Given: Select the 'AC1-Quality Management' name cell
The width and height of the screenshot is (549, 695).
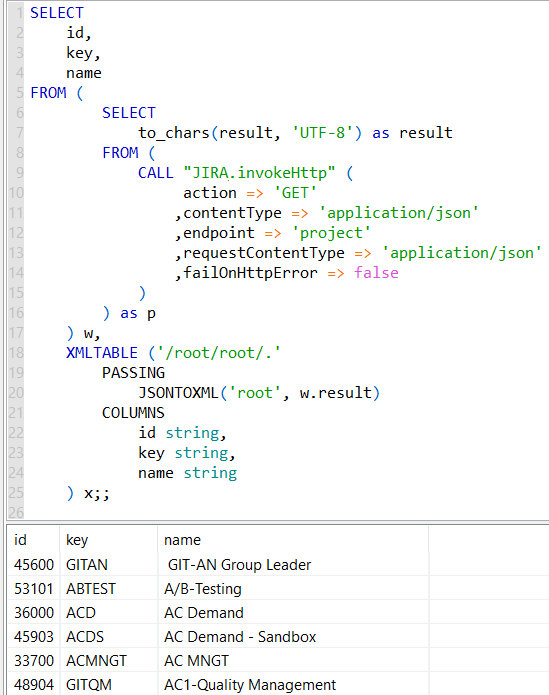Looking at the screenshot, I should [x=293, y=684].
